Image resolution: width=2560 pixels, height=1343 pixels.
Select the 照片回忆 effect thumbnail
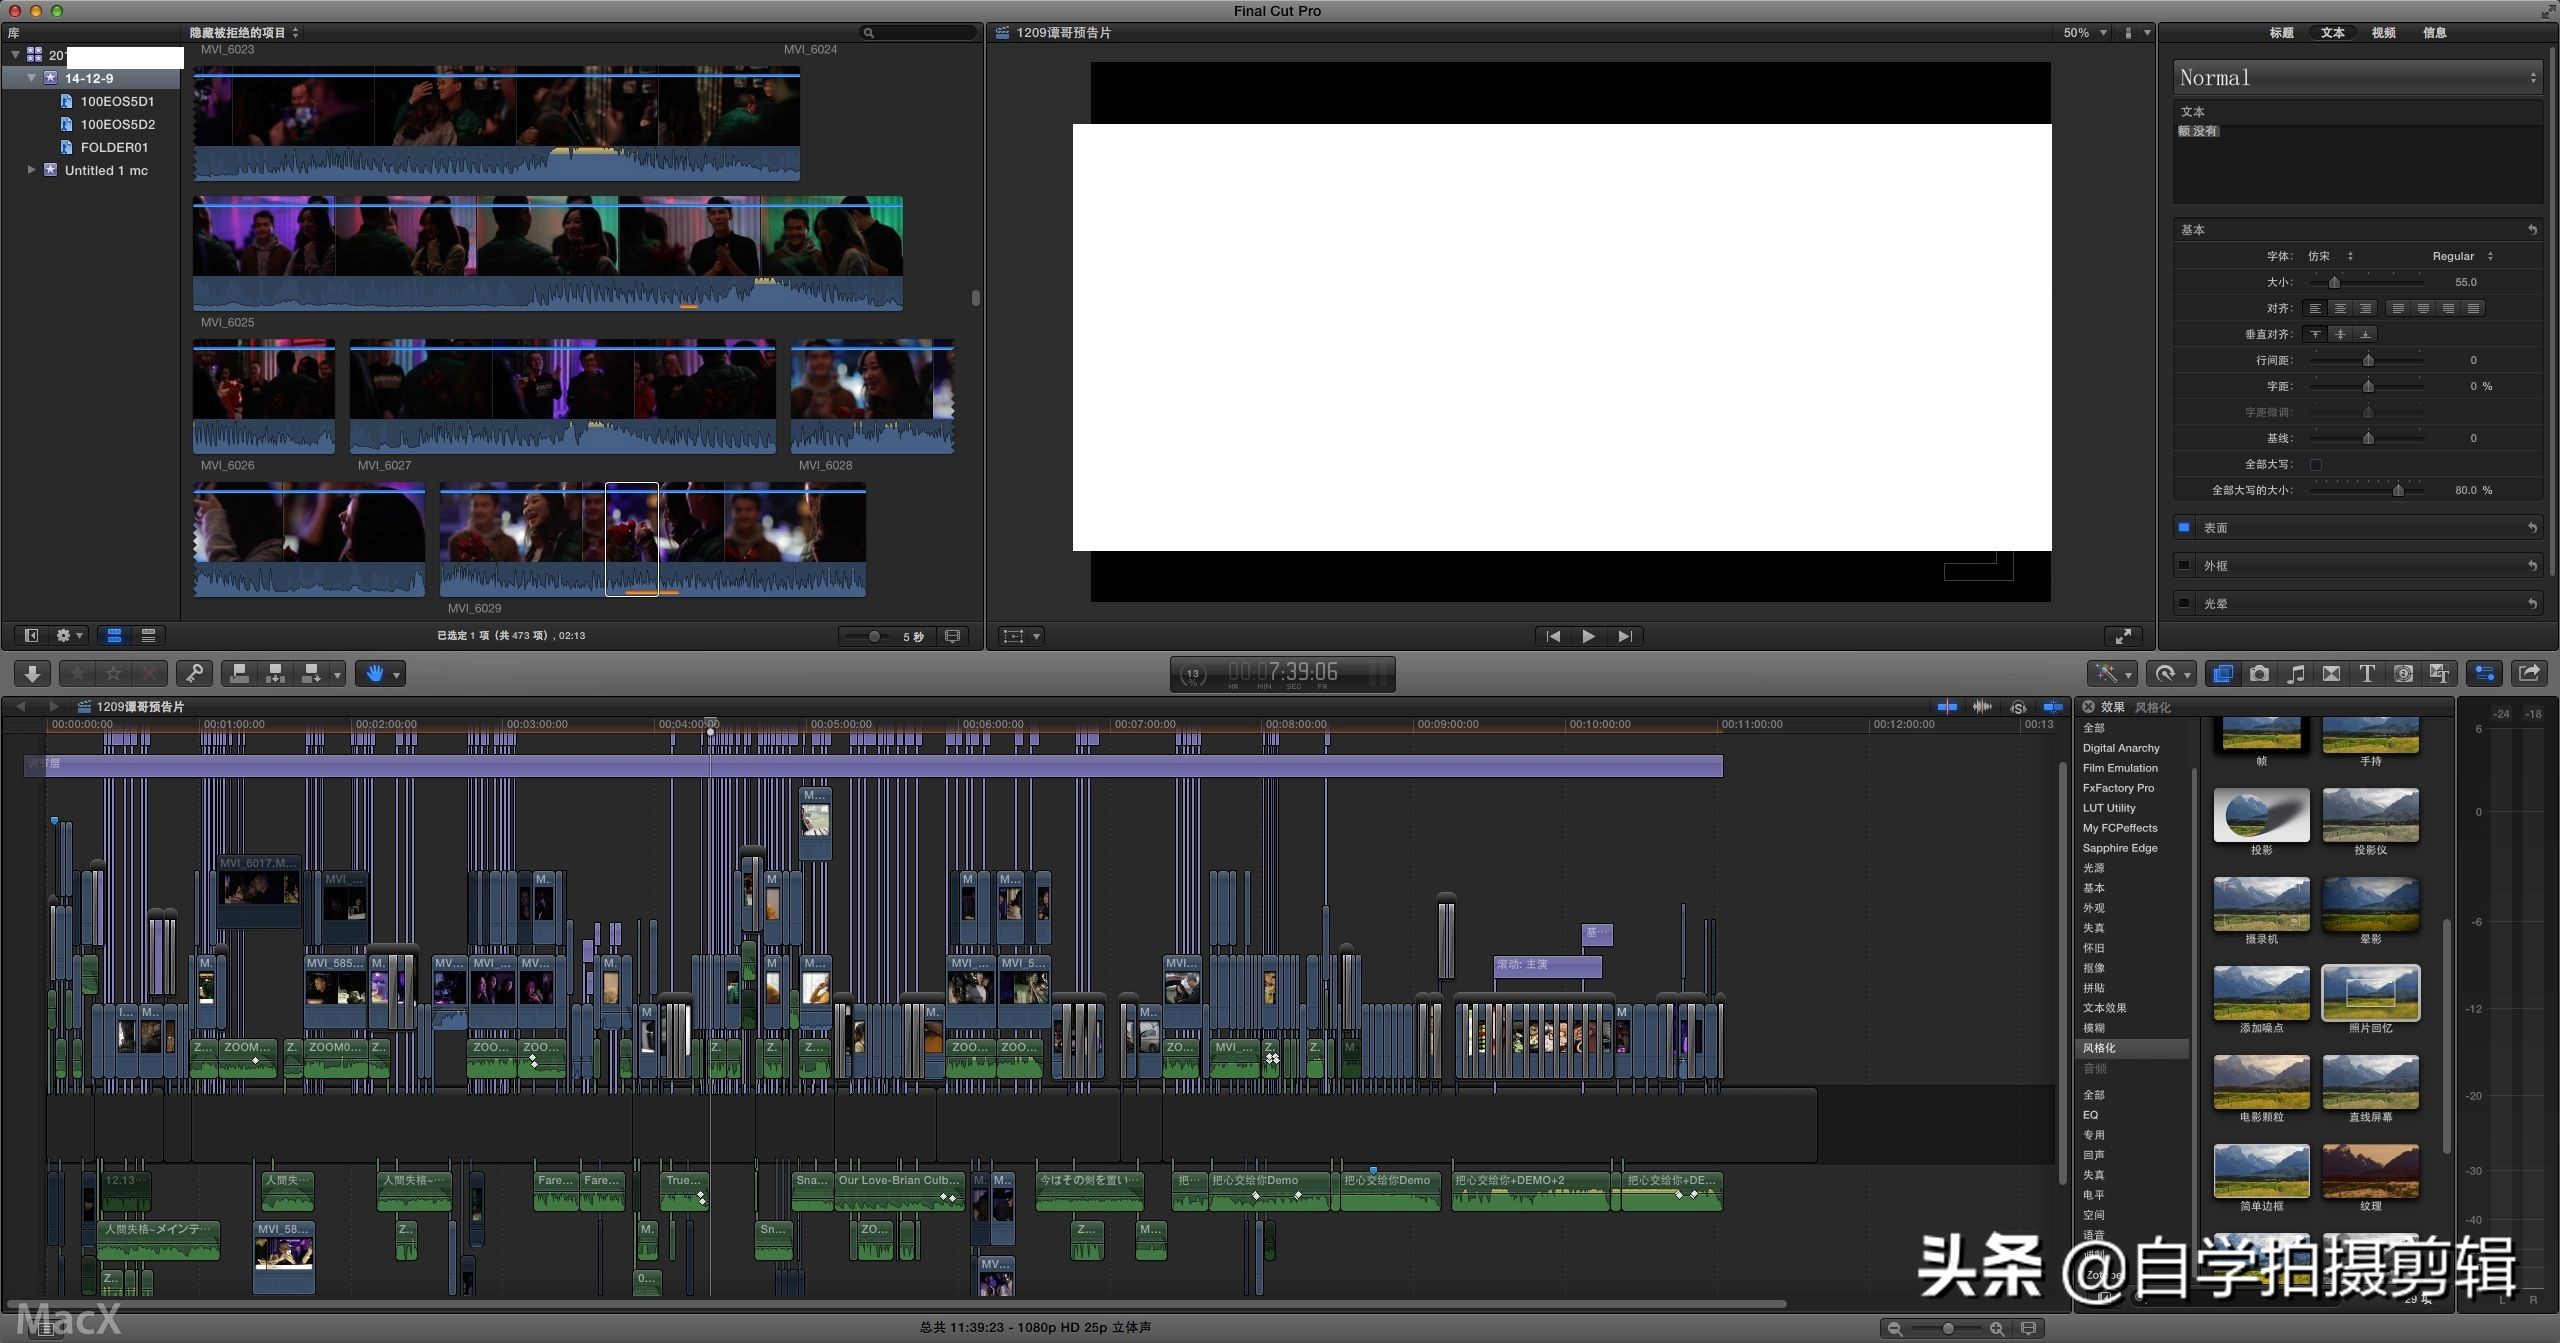click(2370, 993)
